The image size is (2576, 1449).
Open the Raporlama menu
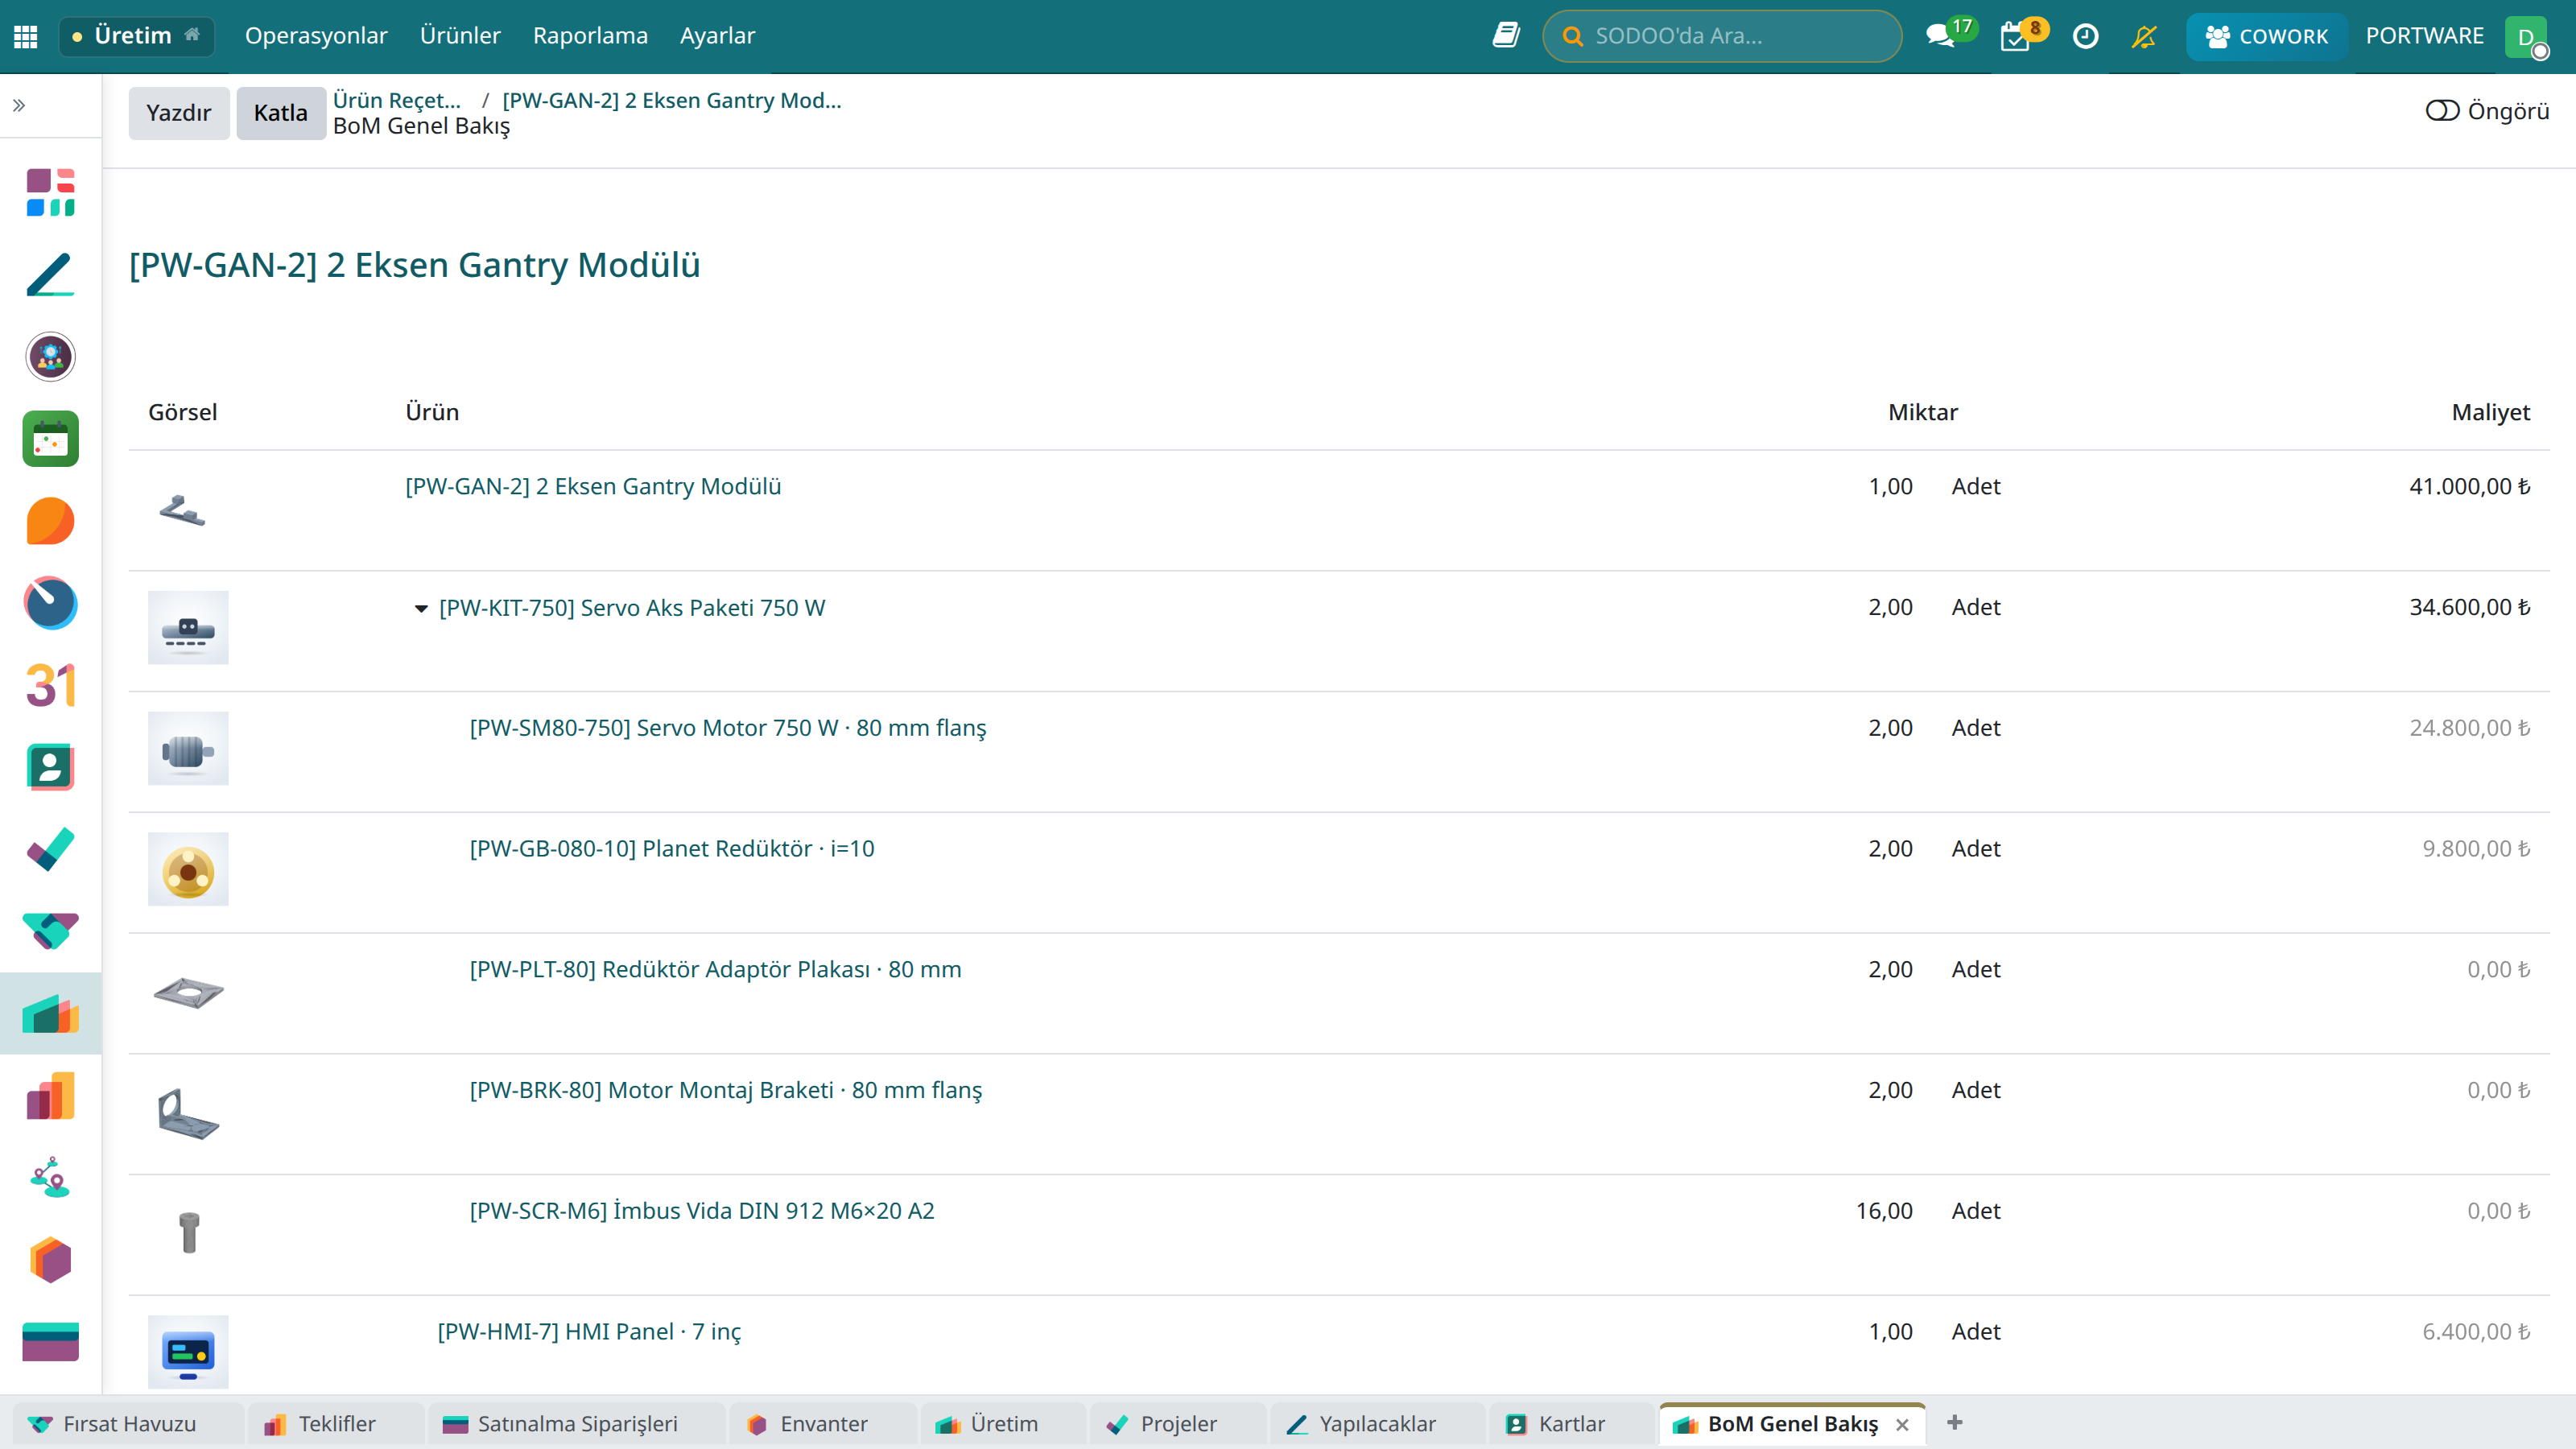tap(590, 36)
